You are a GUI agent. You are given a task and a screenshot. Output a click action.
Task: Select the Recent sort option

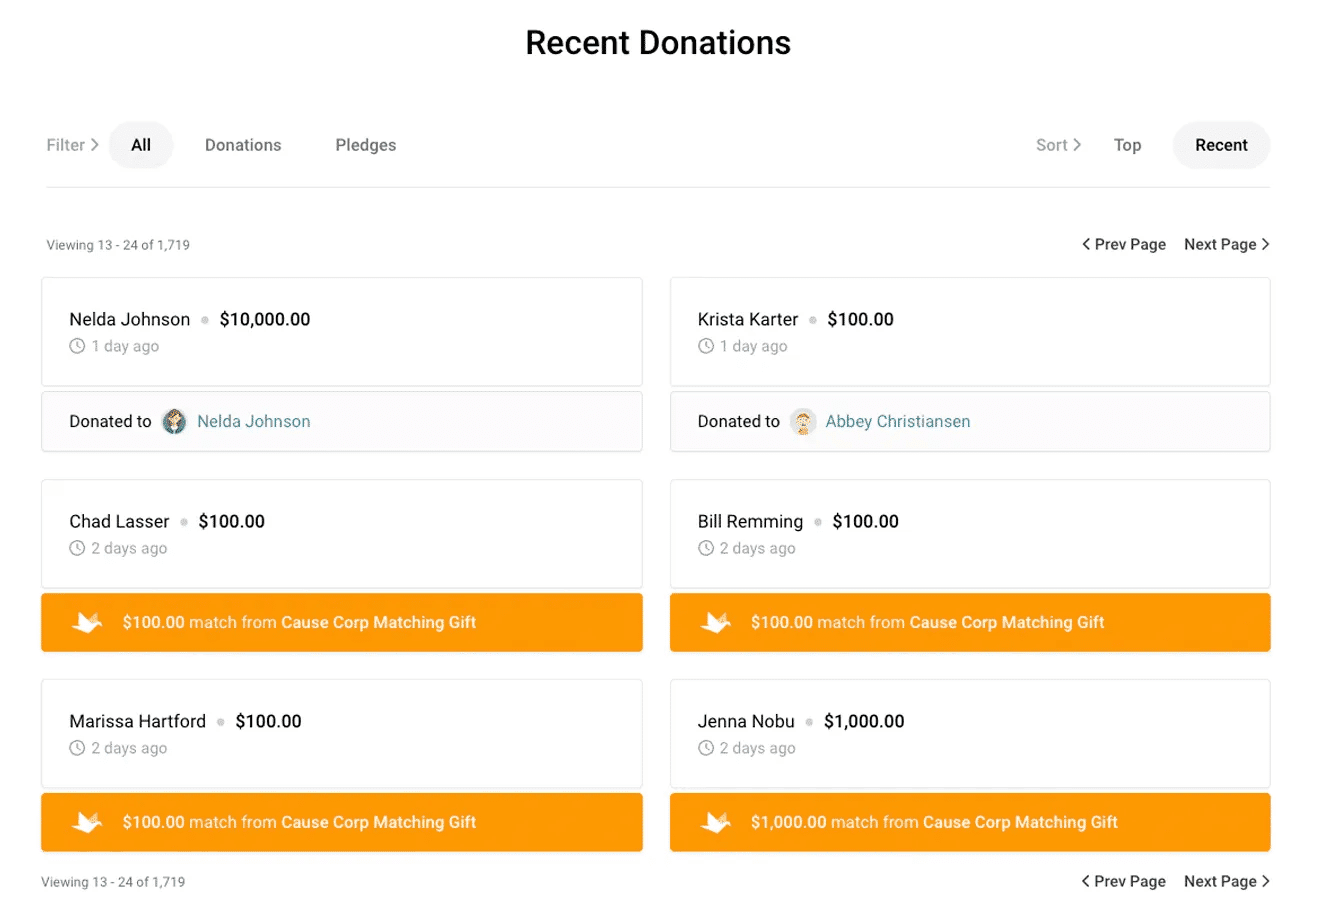pyautogui.click(x=1221, y=144)
